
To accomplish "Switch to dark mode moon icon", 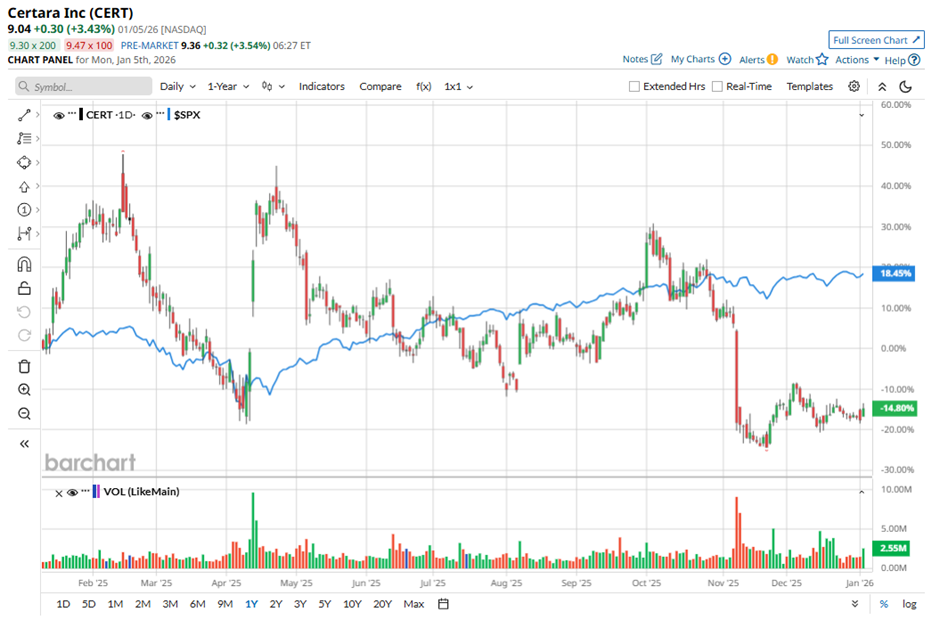I will 906,87.
